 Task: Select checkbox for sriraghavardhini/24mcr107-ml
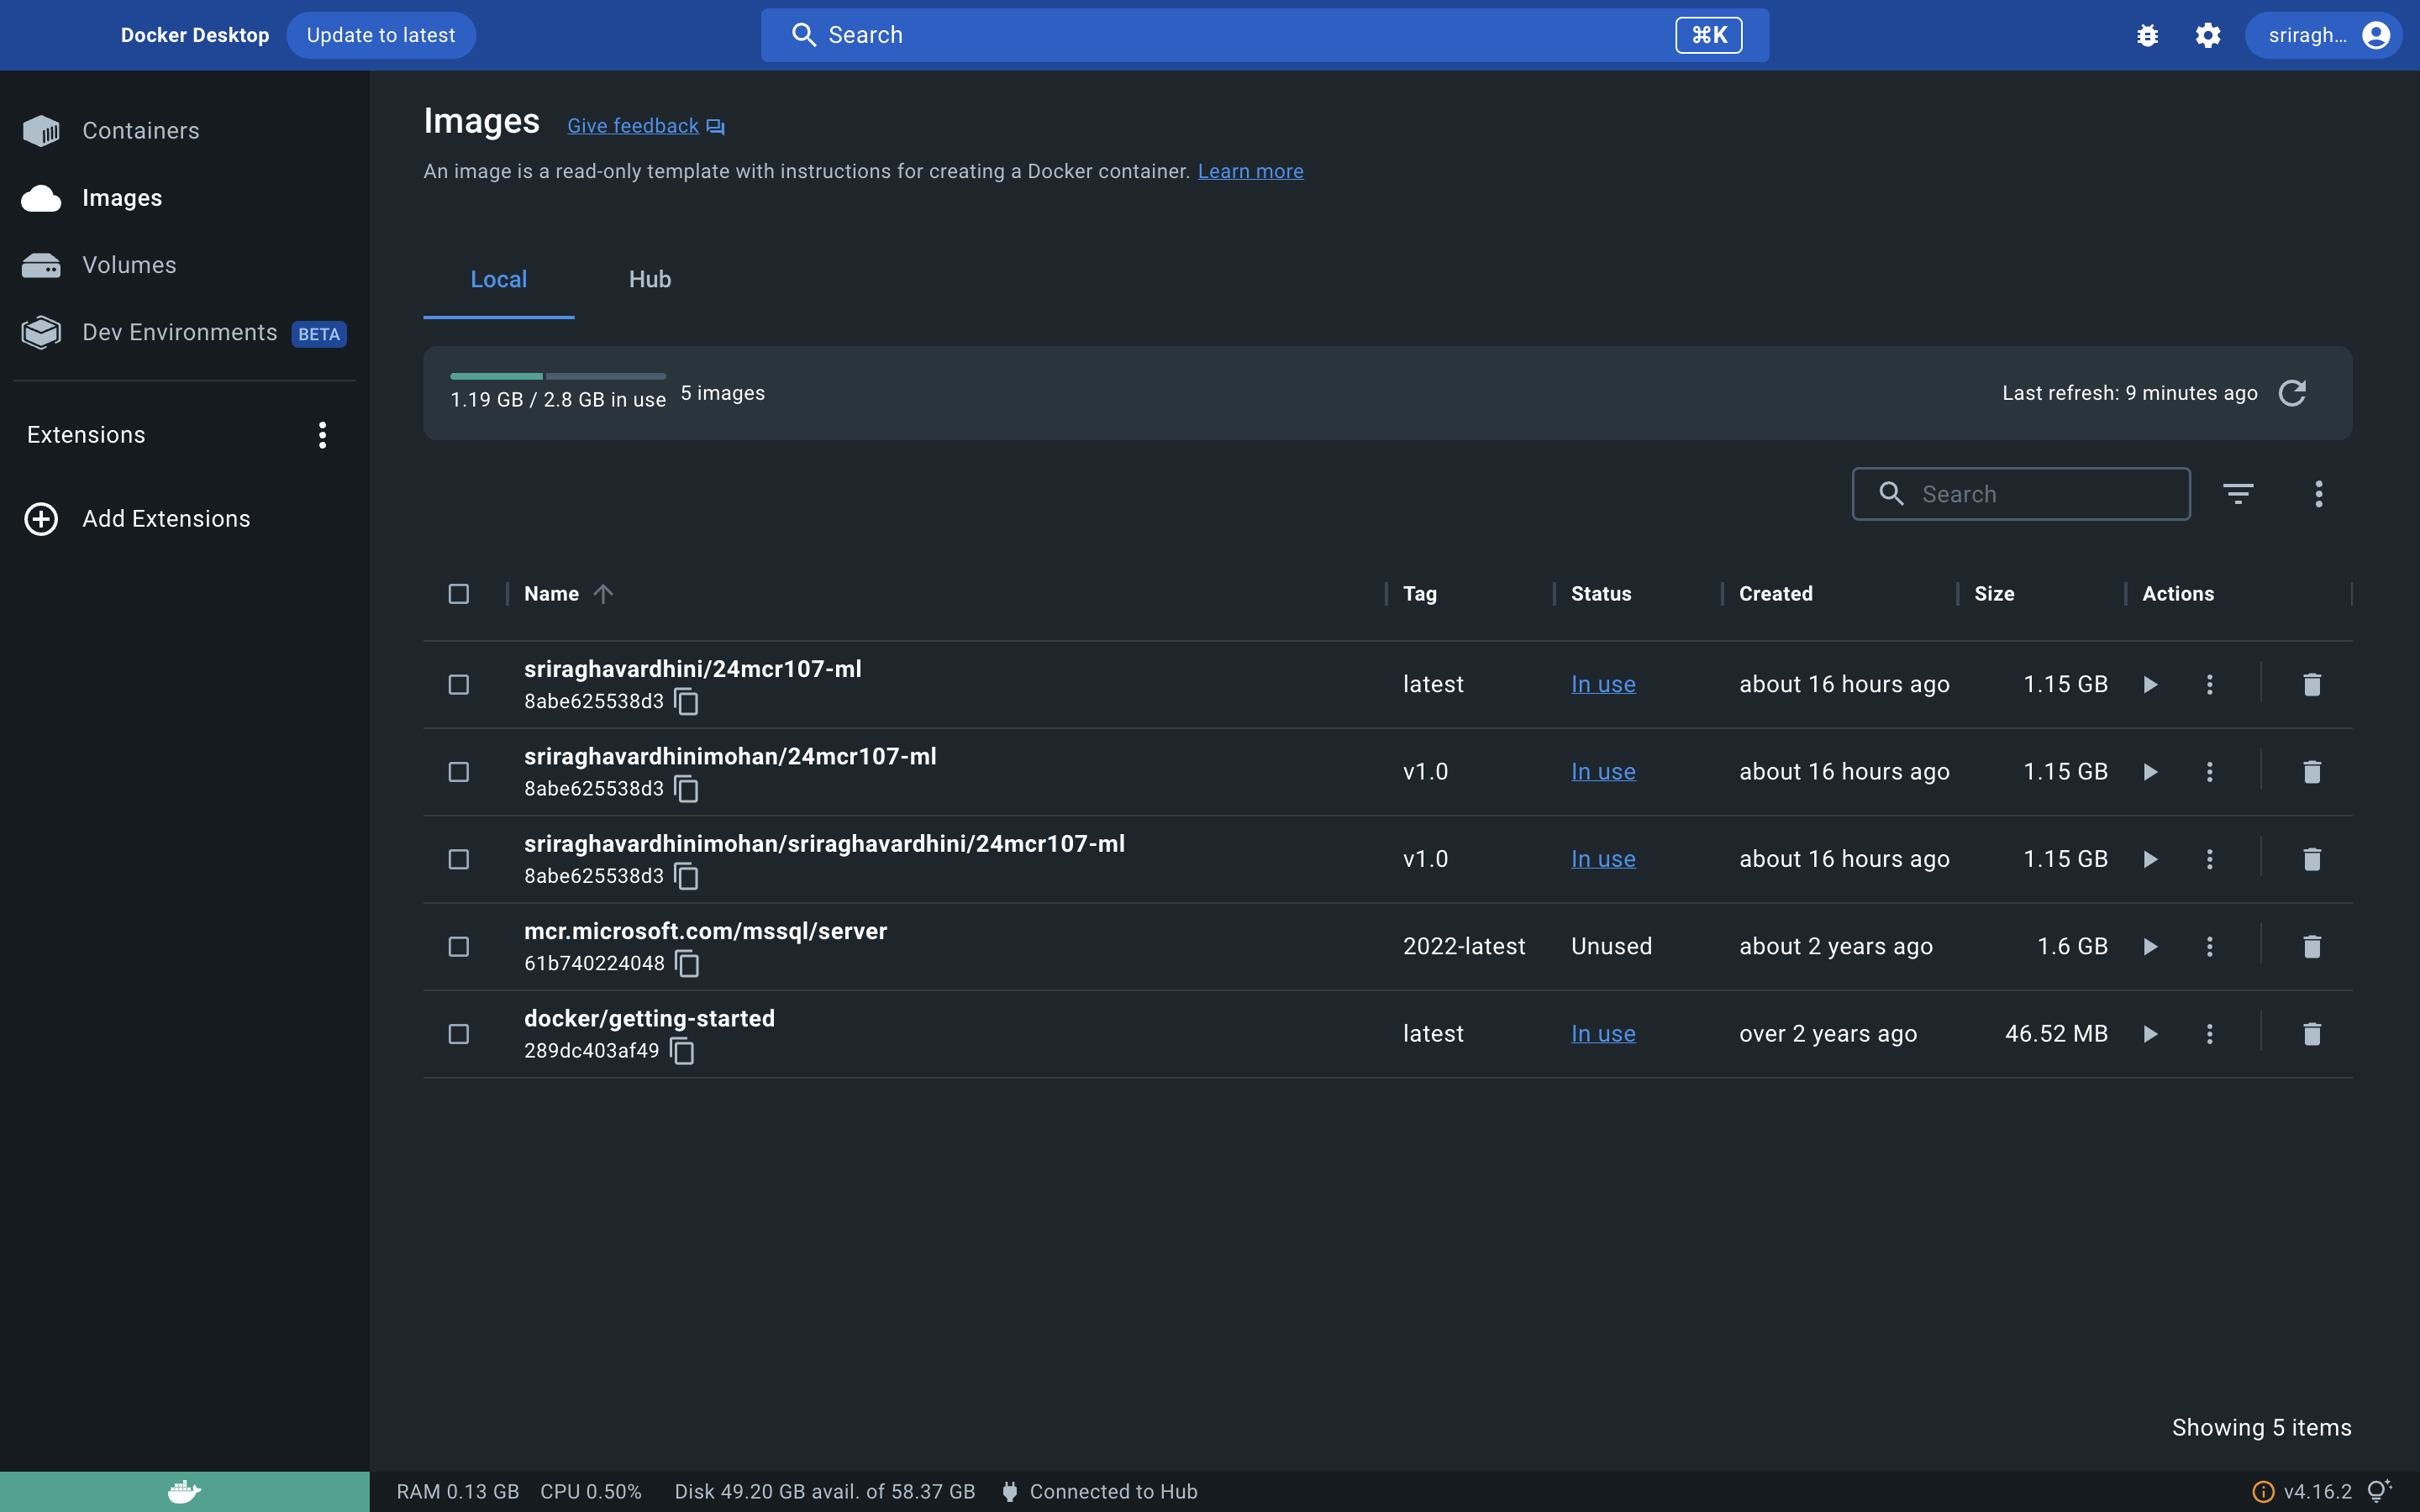459,685
